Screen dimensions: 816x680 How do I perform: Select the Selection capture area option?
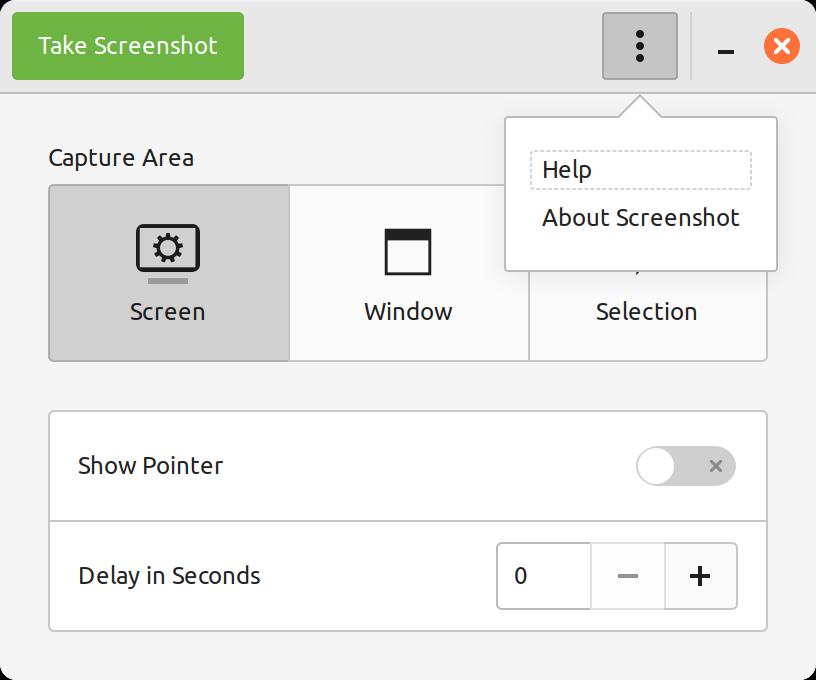point(647,312)
